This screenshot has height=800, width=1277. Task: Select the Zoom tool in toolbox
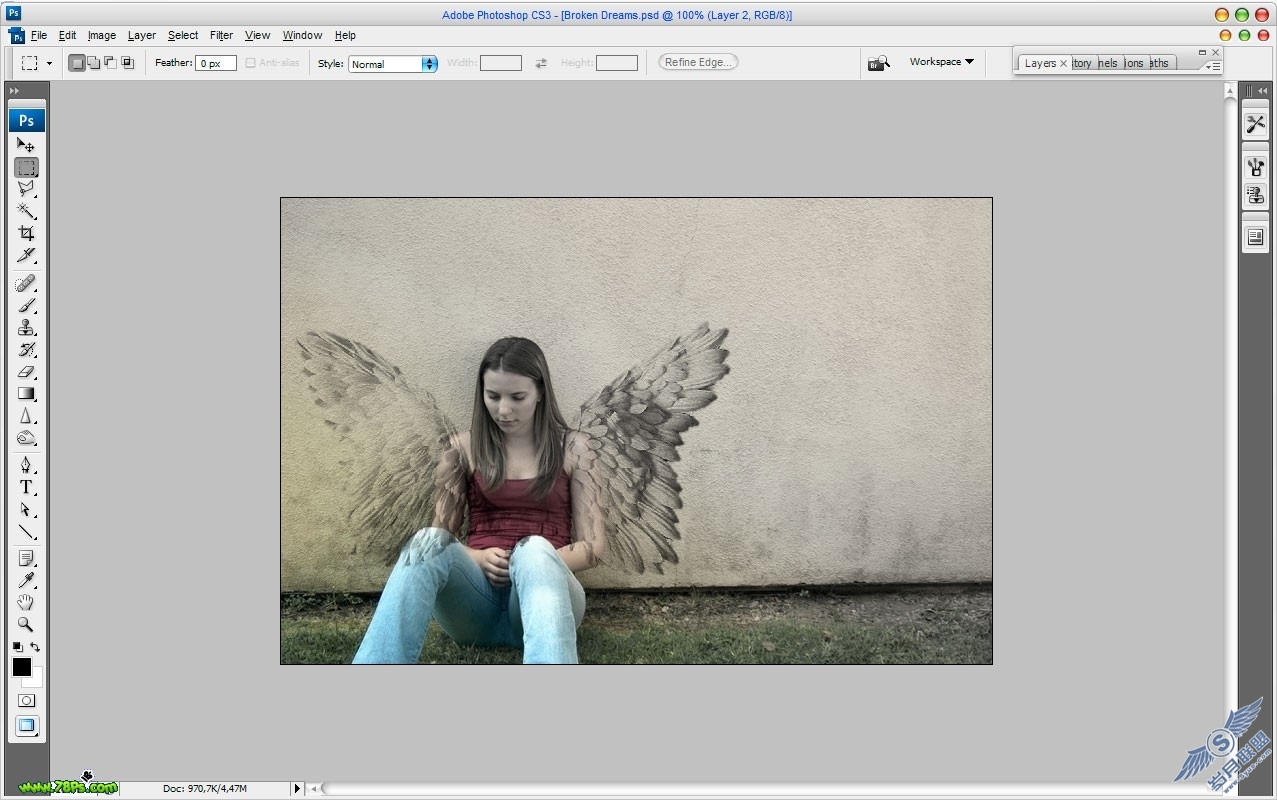[26, 624]
